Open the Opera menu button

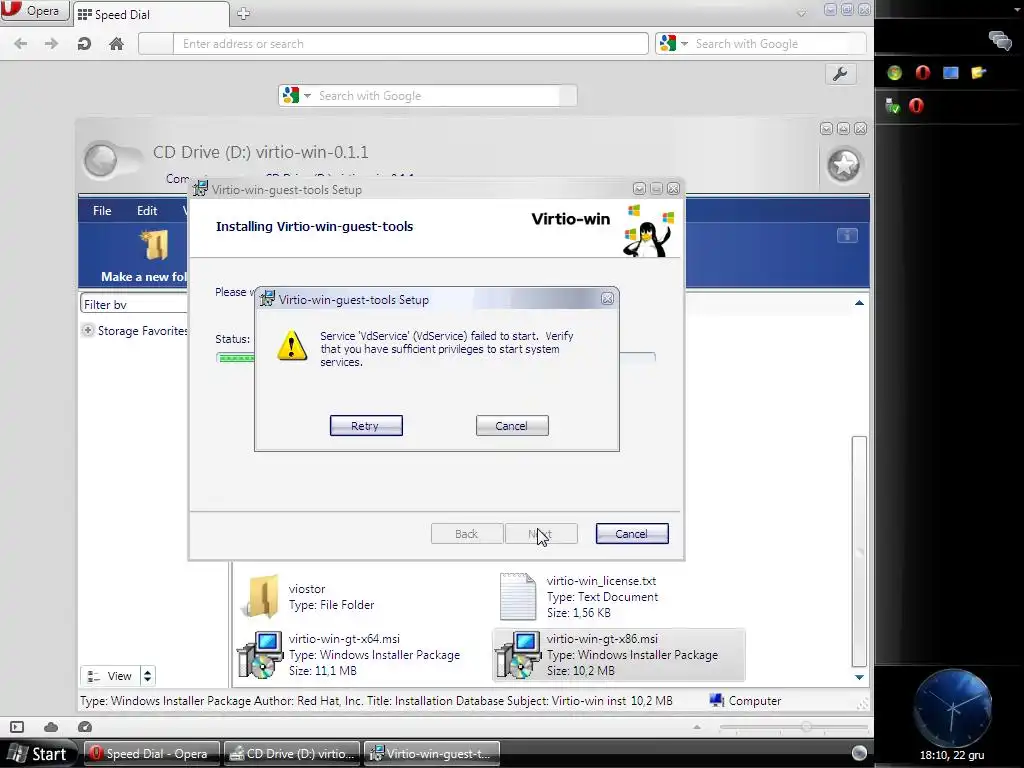[x=34, y=10]
